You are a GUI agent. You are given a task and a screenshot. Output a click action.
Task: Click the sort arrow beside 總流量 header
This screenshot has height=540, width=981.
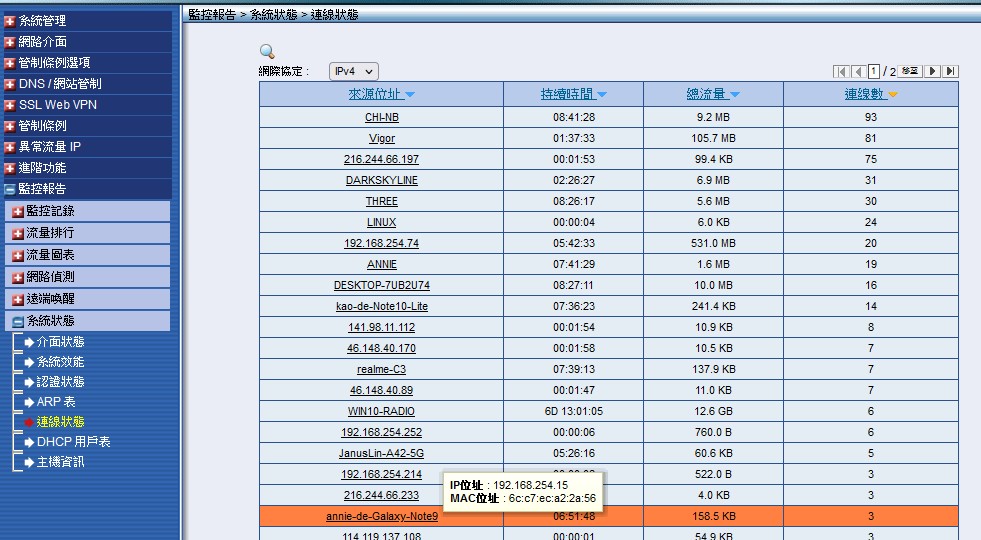coord(735,95)
